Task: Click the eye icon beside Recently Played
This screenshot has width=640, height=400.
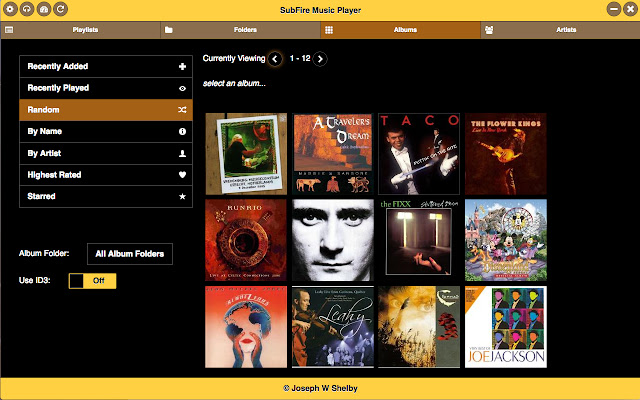Action: point(182,88)
